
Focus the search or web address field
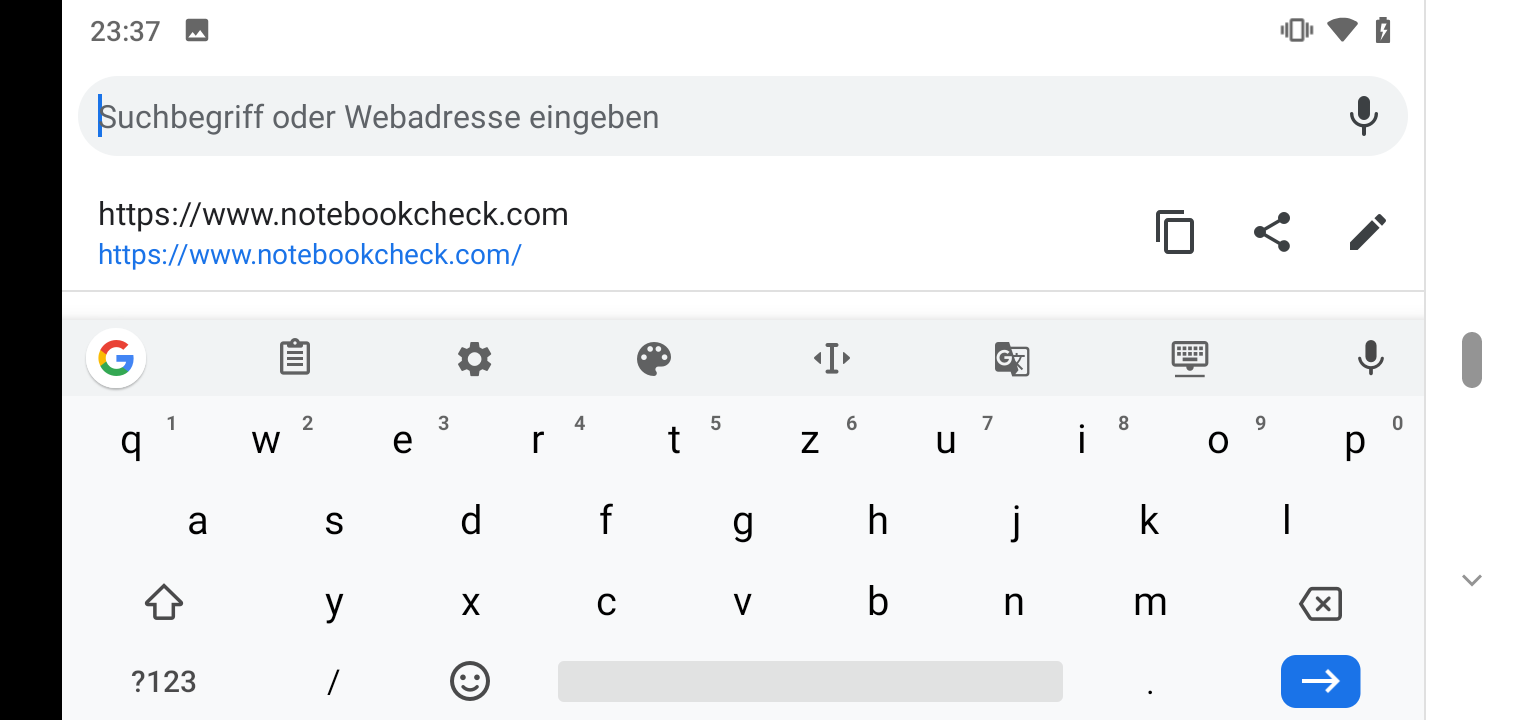700,117
